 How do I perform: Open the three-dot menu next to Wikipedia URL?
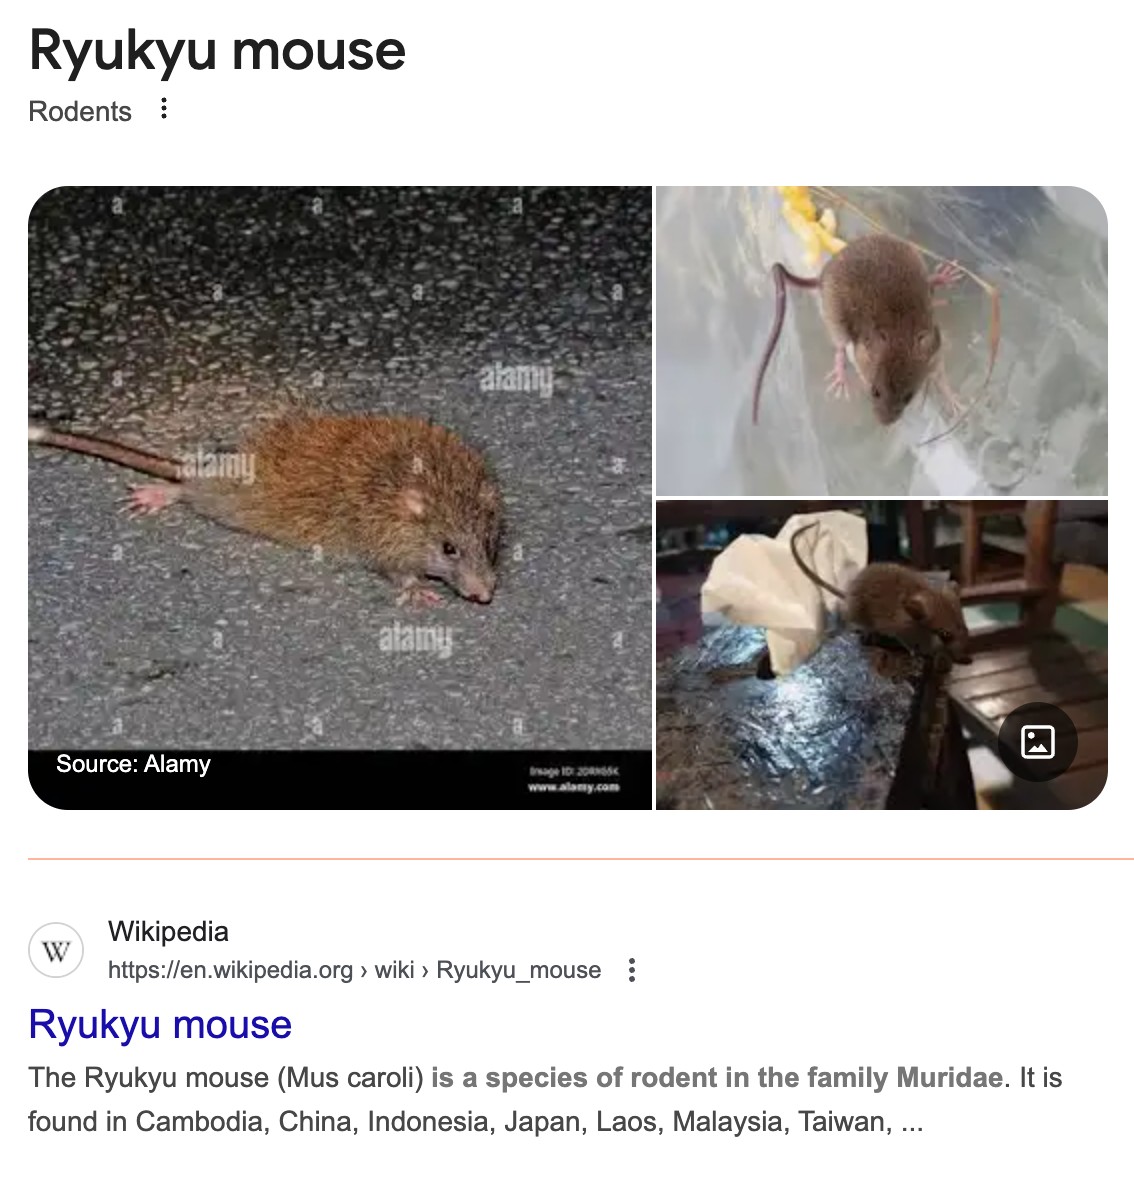632,970
